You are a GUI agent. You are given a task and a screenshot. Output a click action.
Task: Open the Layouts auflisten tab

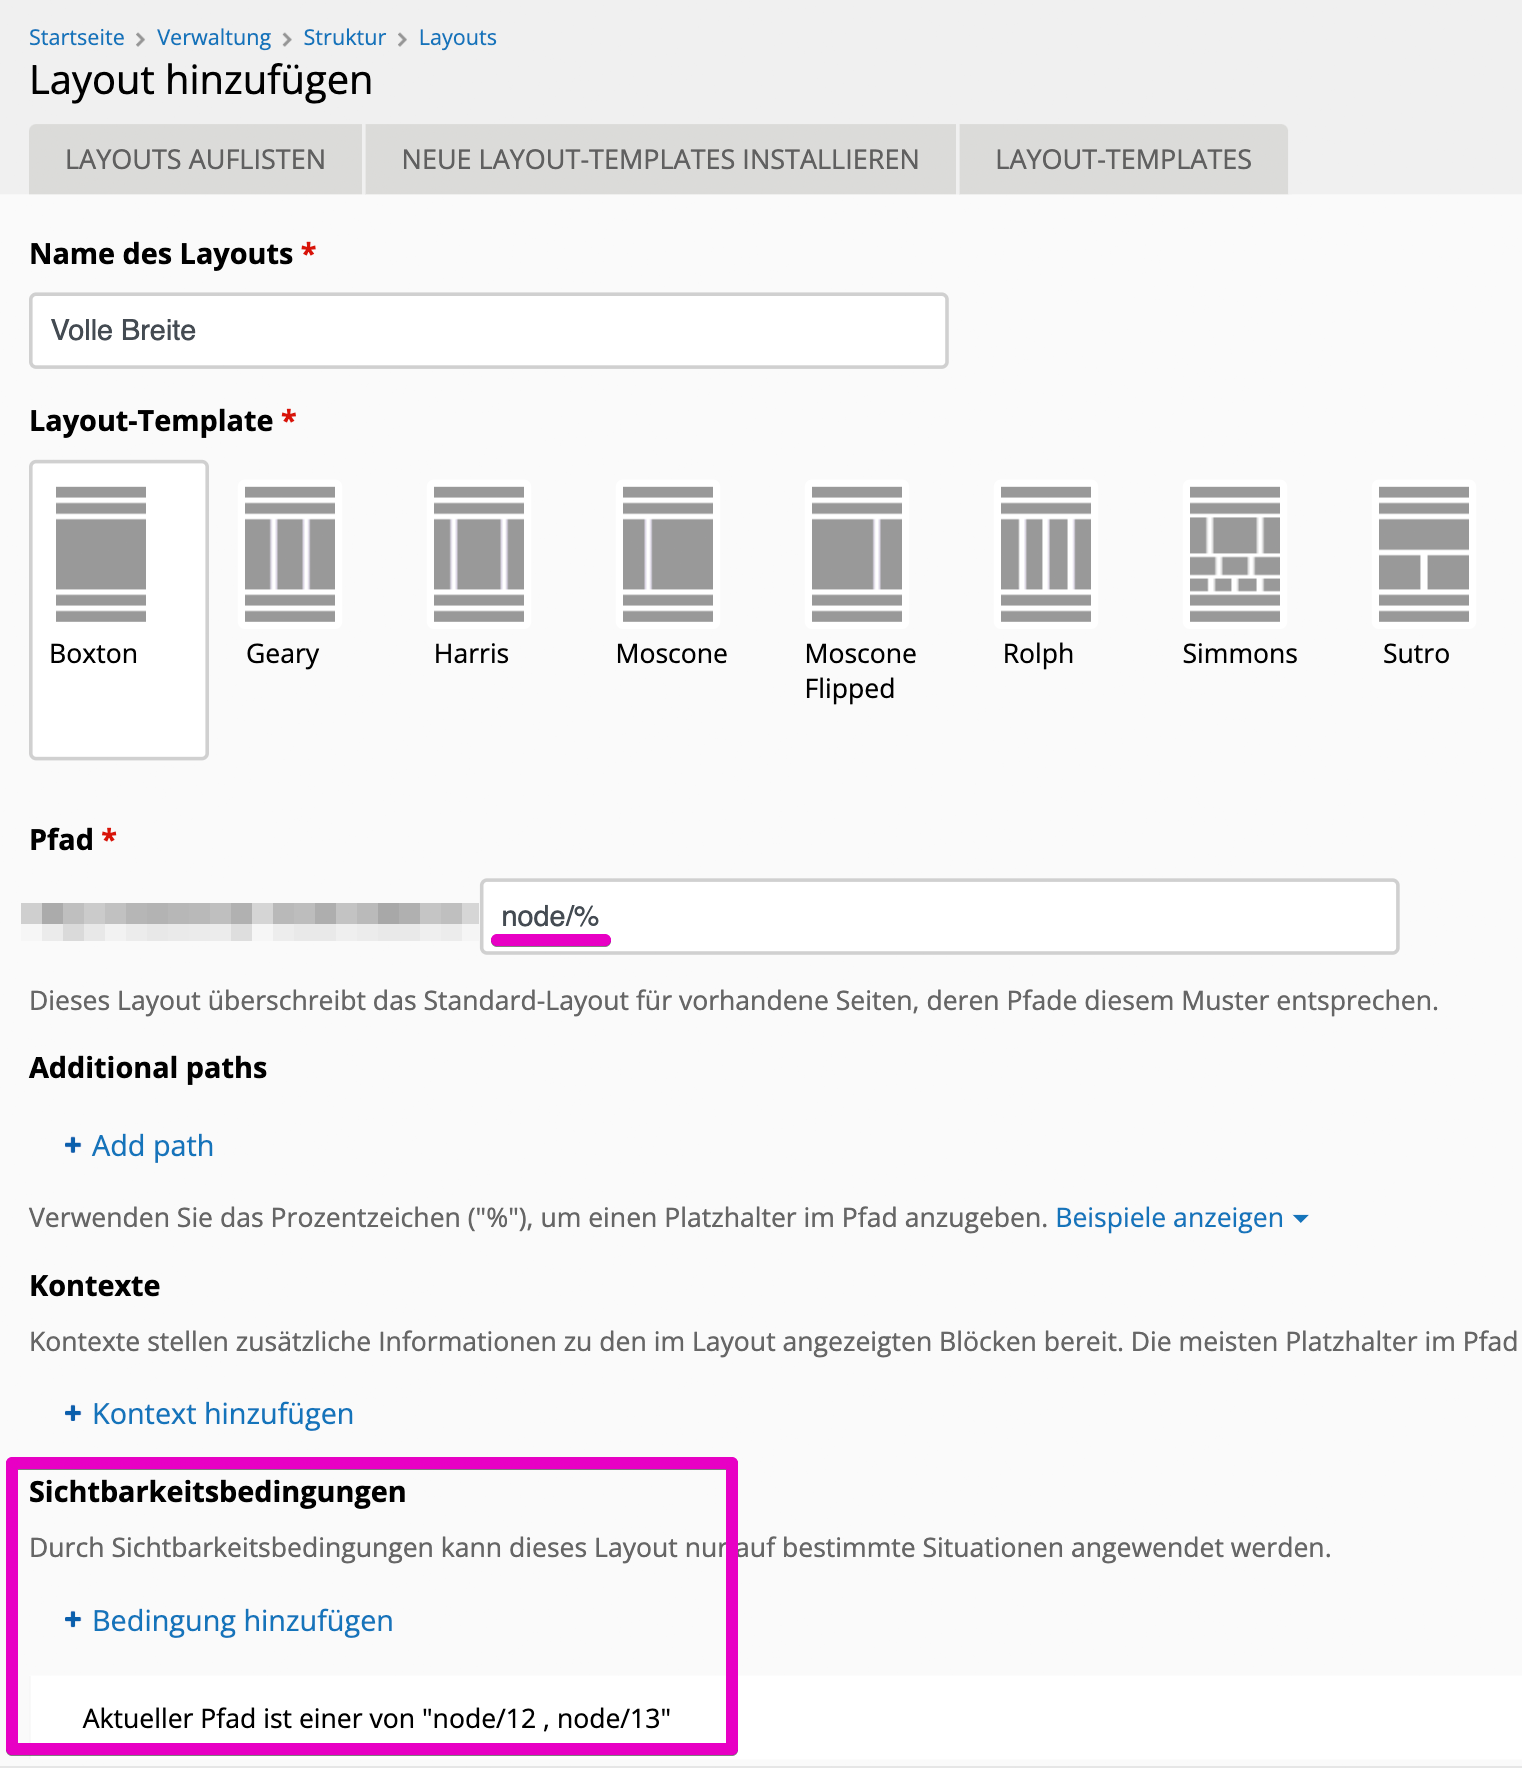click(195, 159)
